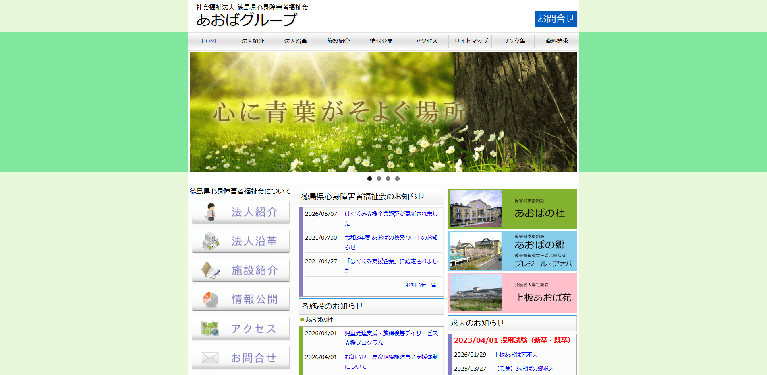Image resolution: width=767 pixels, height=375 pixels.
Task: Go to HOME in the navigation bar
Action: (209, 42)
